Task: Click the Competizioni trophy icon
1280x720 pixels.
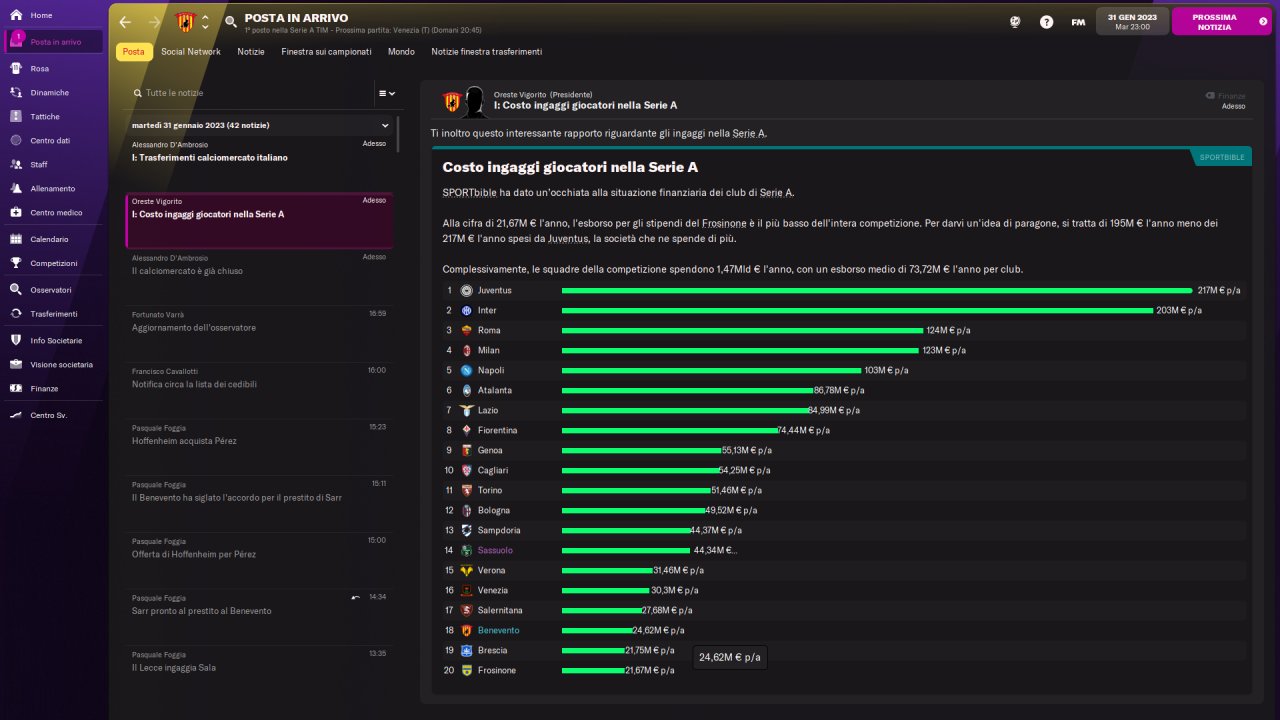Action: (16, 263)
